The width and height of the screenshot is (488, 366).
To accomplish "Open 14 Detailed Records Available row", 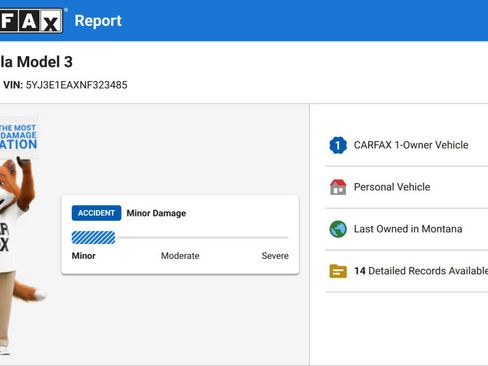I will pos(407,271).
